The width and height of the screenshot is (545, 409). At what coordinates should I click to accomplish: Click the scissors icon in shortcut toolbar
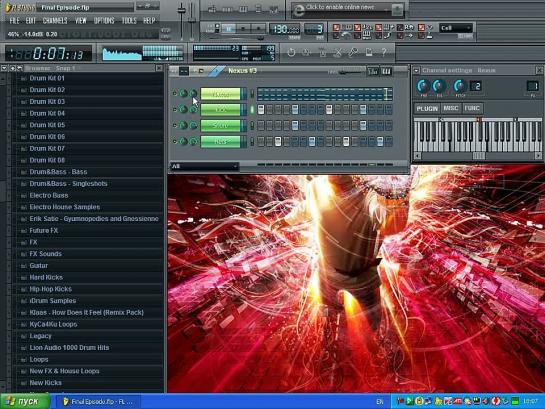tap(337, 52)
